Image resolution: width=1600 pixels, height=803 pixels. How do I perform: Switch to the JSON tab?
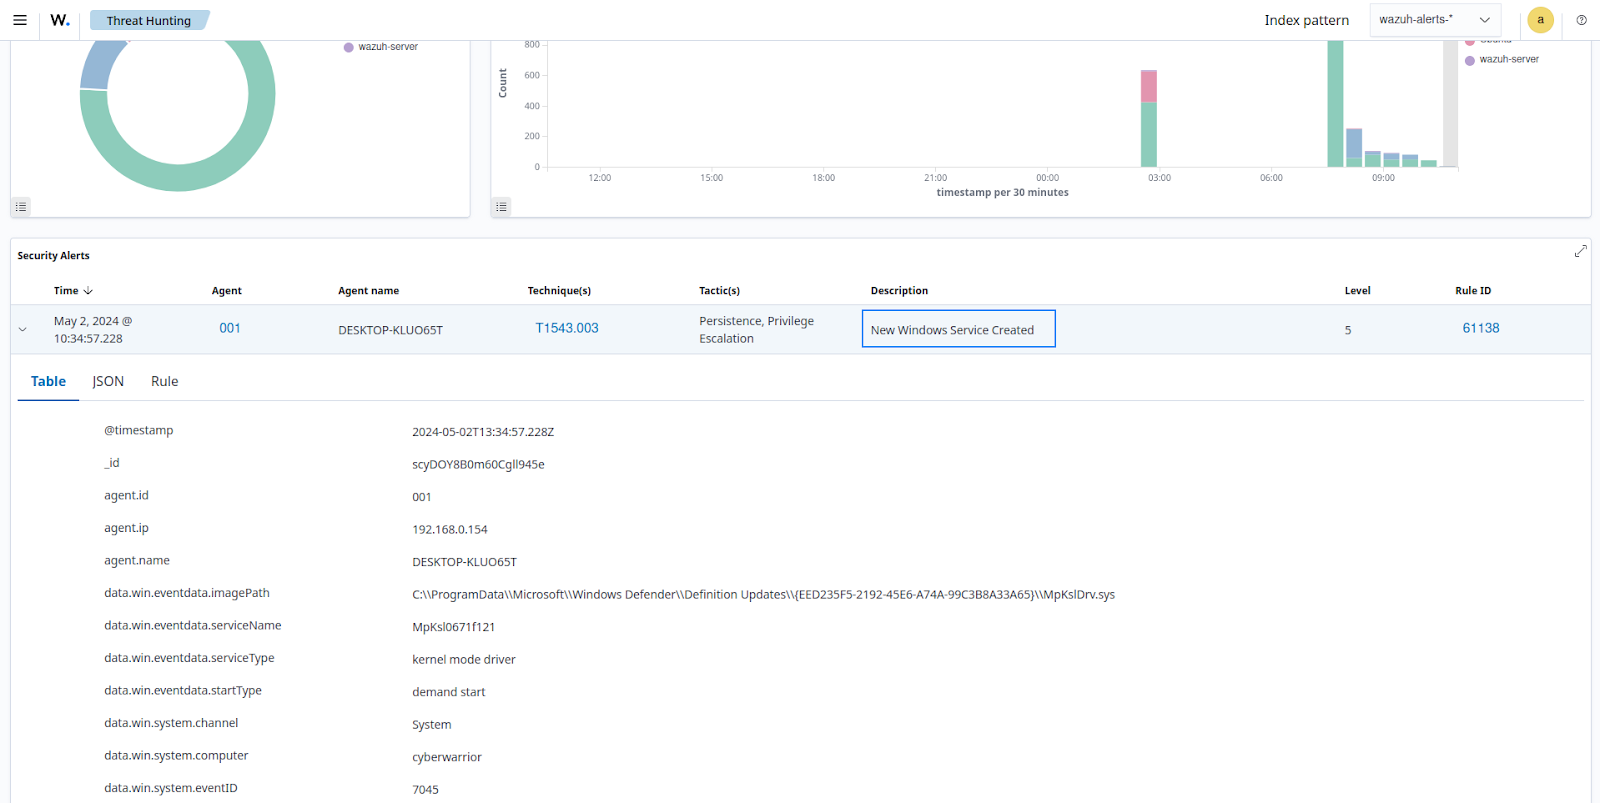(x=108, y=381)
